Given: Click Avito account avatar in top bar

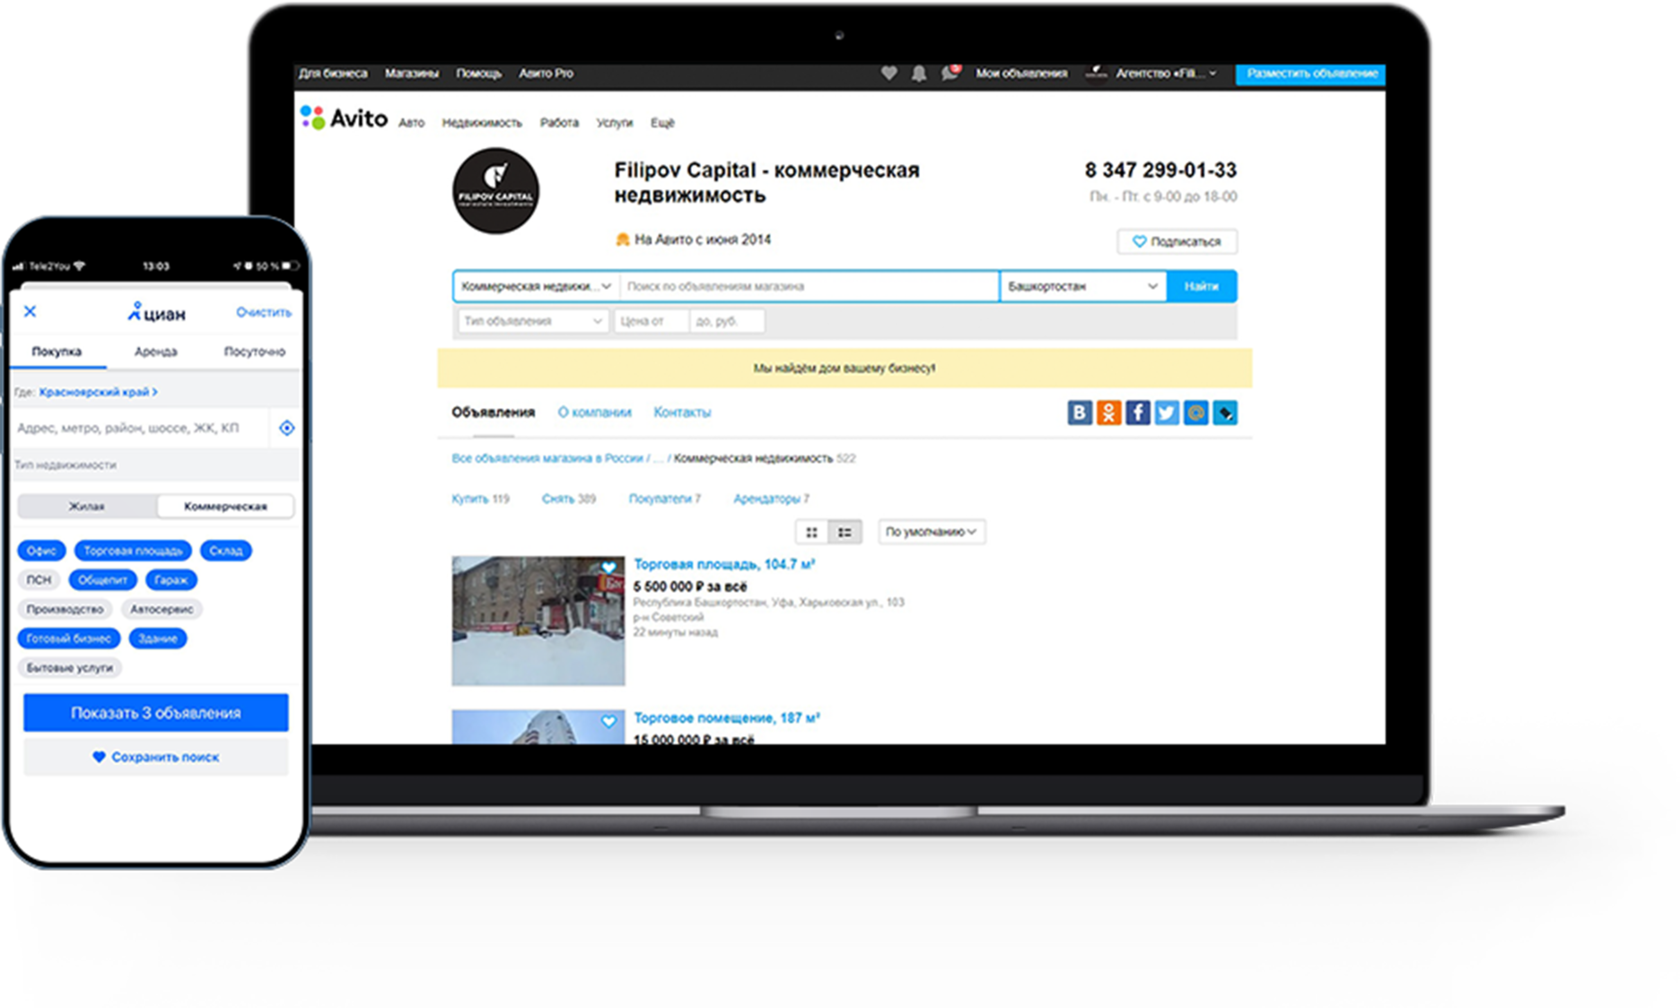Looking at the screenshot, I should pyautogui.click(x=1096, y=73).
